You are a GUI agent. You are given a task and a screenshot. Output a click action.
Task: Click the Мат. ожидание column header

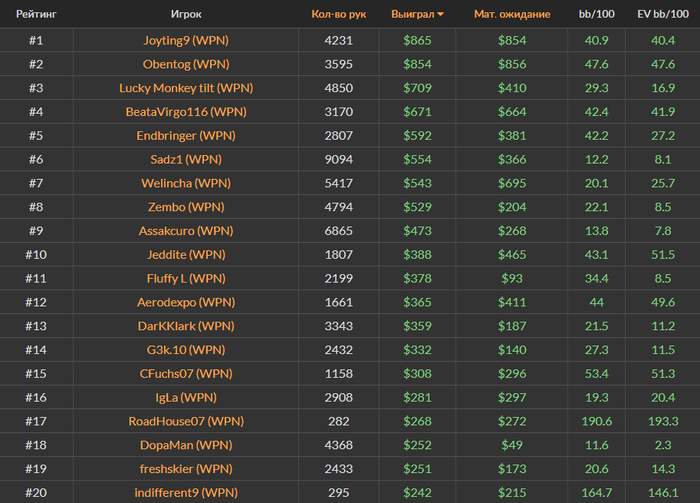[x=512, y=14]
